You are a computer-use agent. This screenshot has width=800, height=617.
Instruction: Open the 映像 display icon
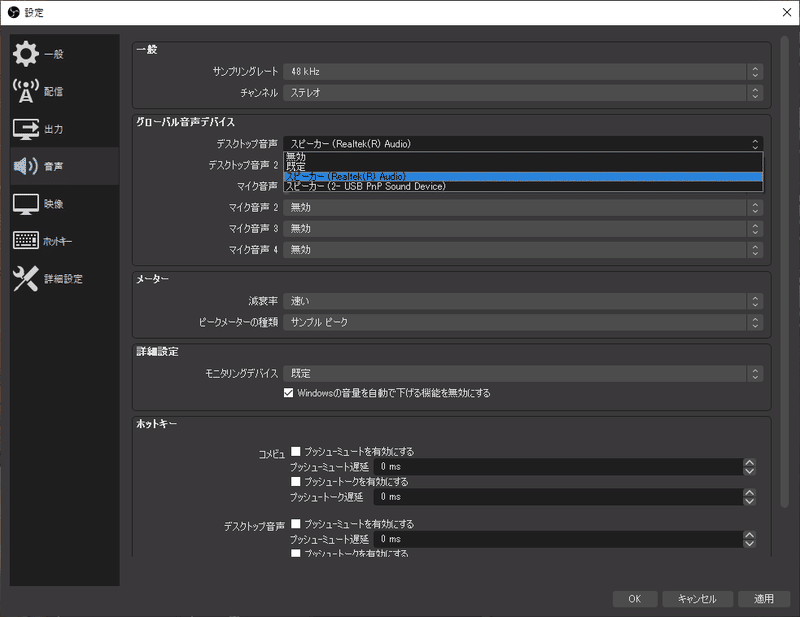tap(26, 204)
